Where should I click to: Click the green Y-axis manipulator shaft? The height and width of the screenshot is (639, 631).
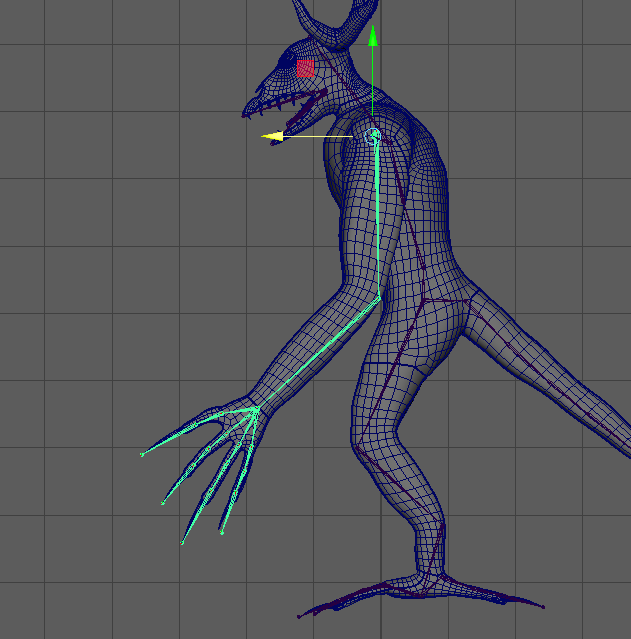373,85
